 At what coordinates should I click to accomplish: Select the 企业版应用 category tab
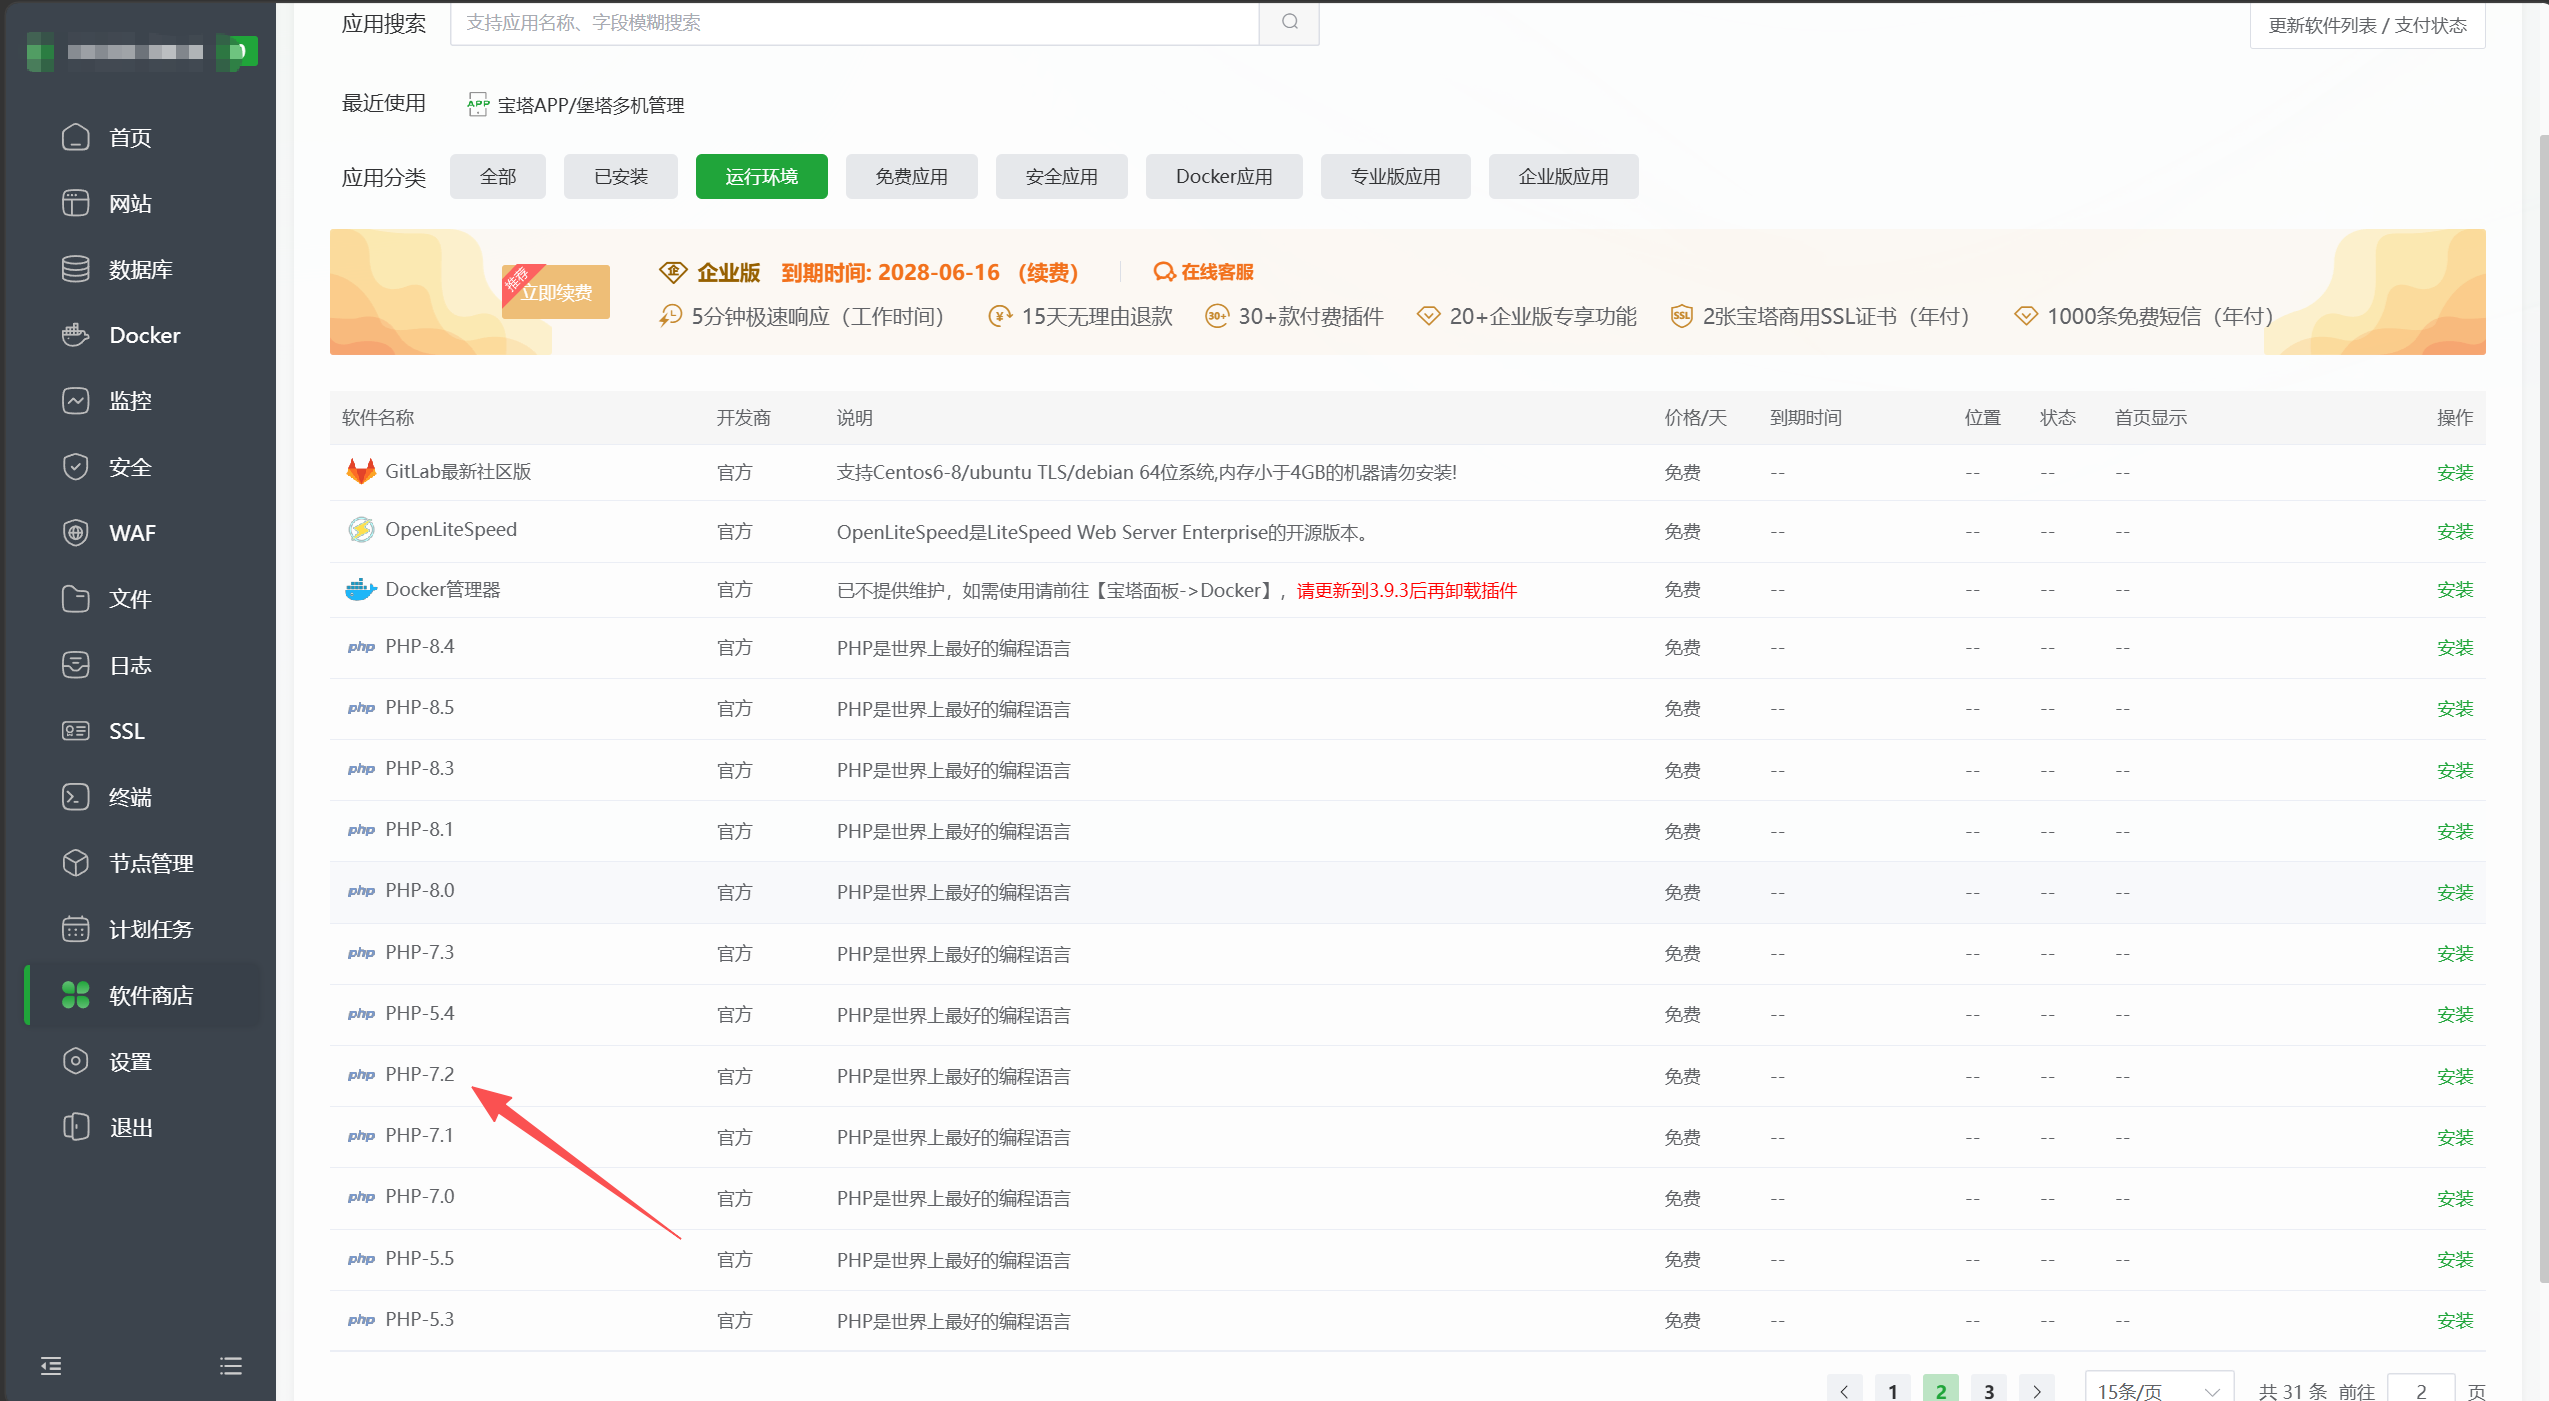tap(1564, 177)
